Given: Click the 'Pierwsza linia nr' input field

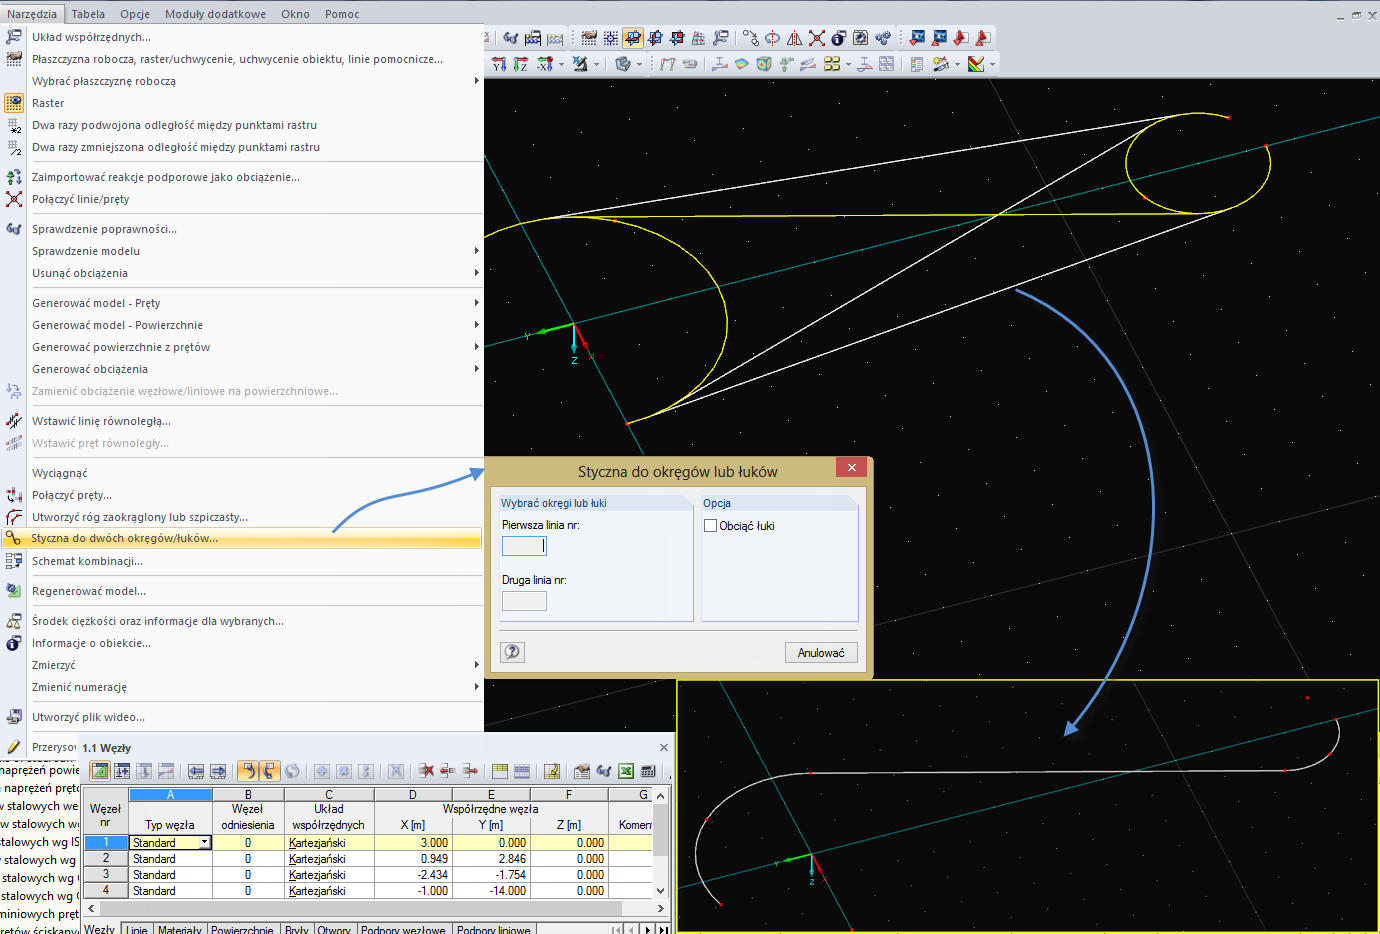Looking at the screenshot, I should click(x=524, y=546).
